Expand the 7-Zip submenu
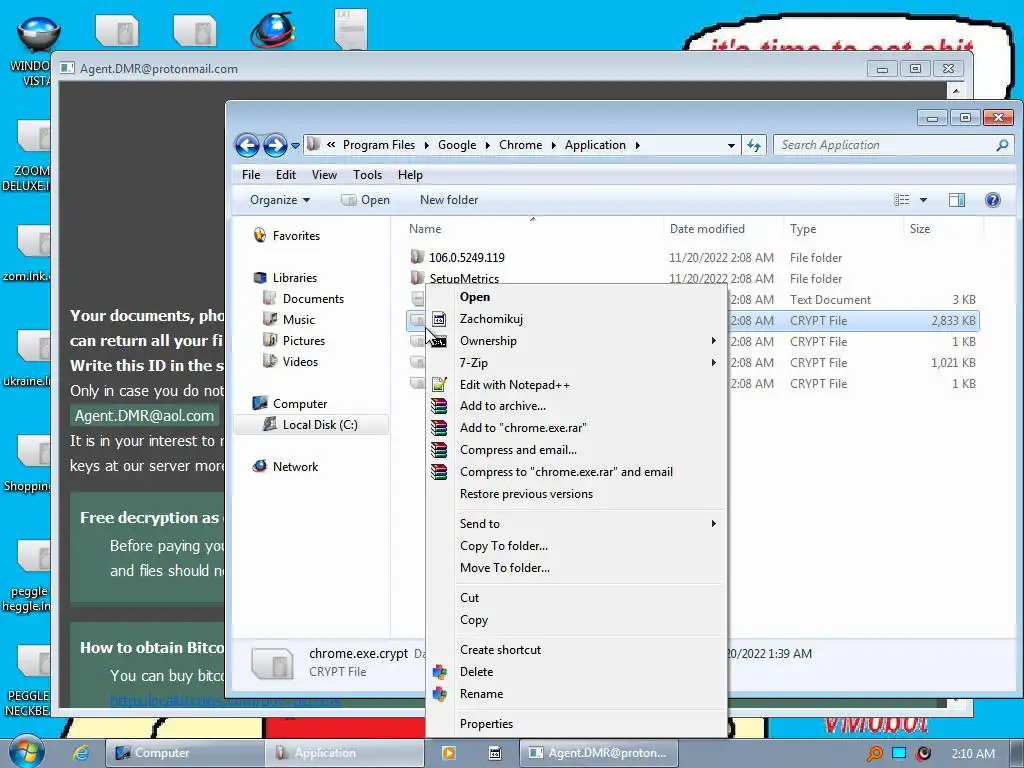The image size is (1024, 768). click(576, 362)
